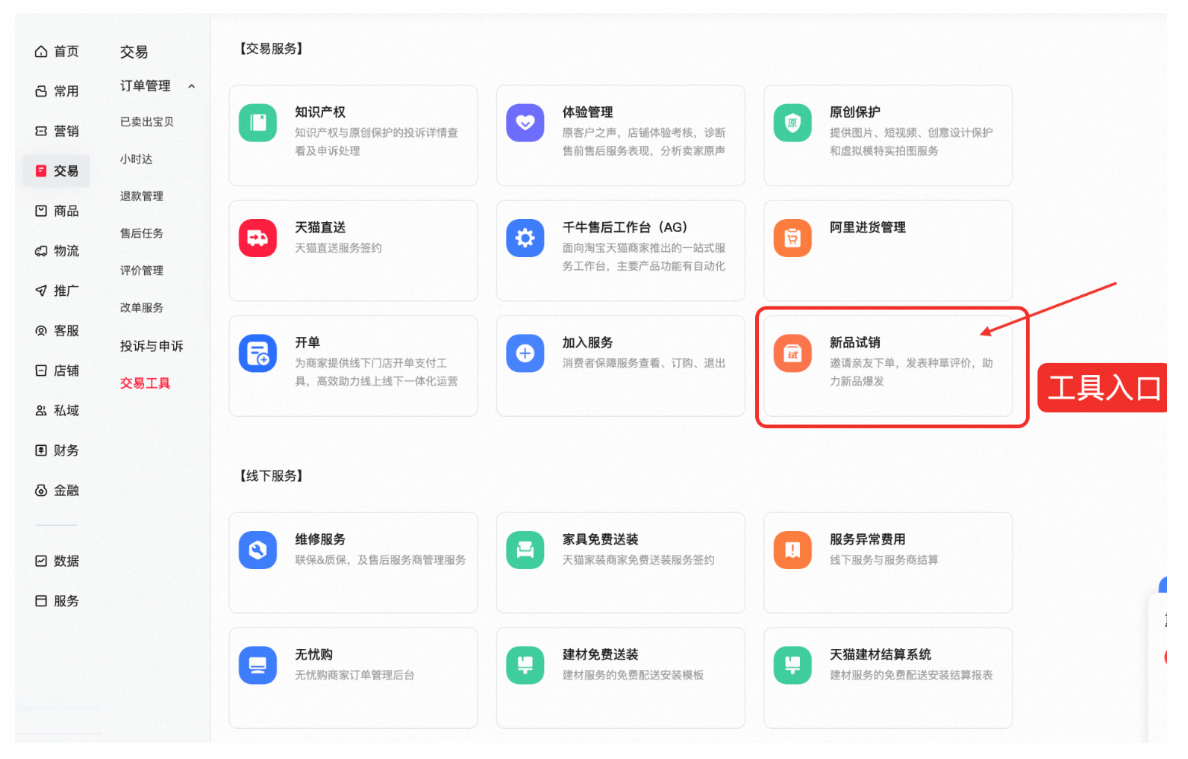Open the 维修服务 blue wrench icon
The image size is (1188, 759).
tap(258, 550)
